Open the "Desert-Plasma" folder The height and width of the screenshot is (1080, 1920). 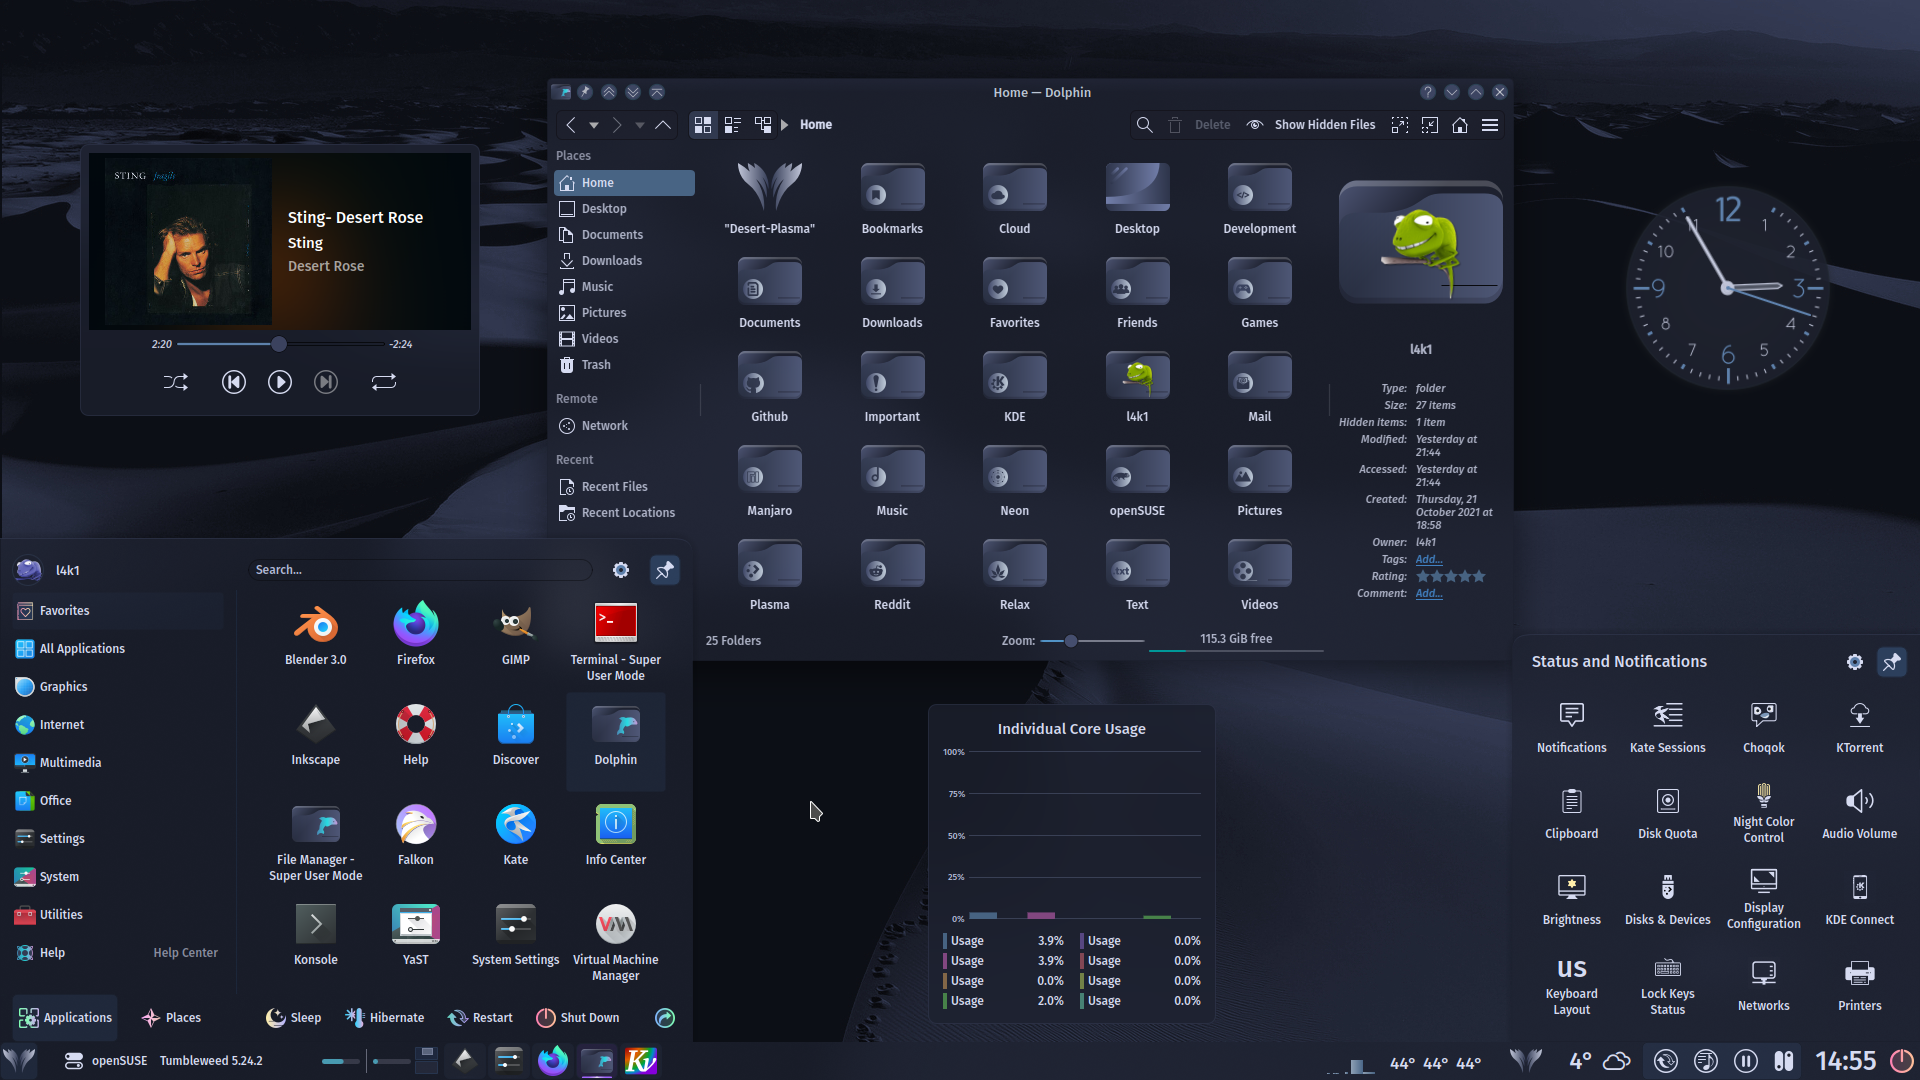pos(769,199)
